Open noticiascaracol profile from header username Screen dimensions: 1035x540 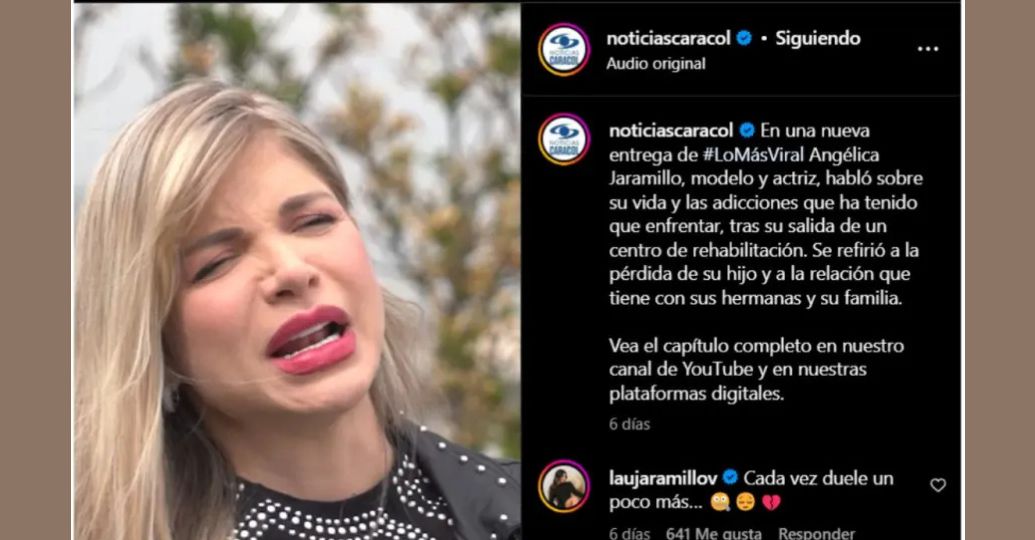point(668,38)
